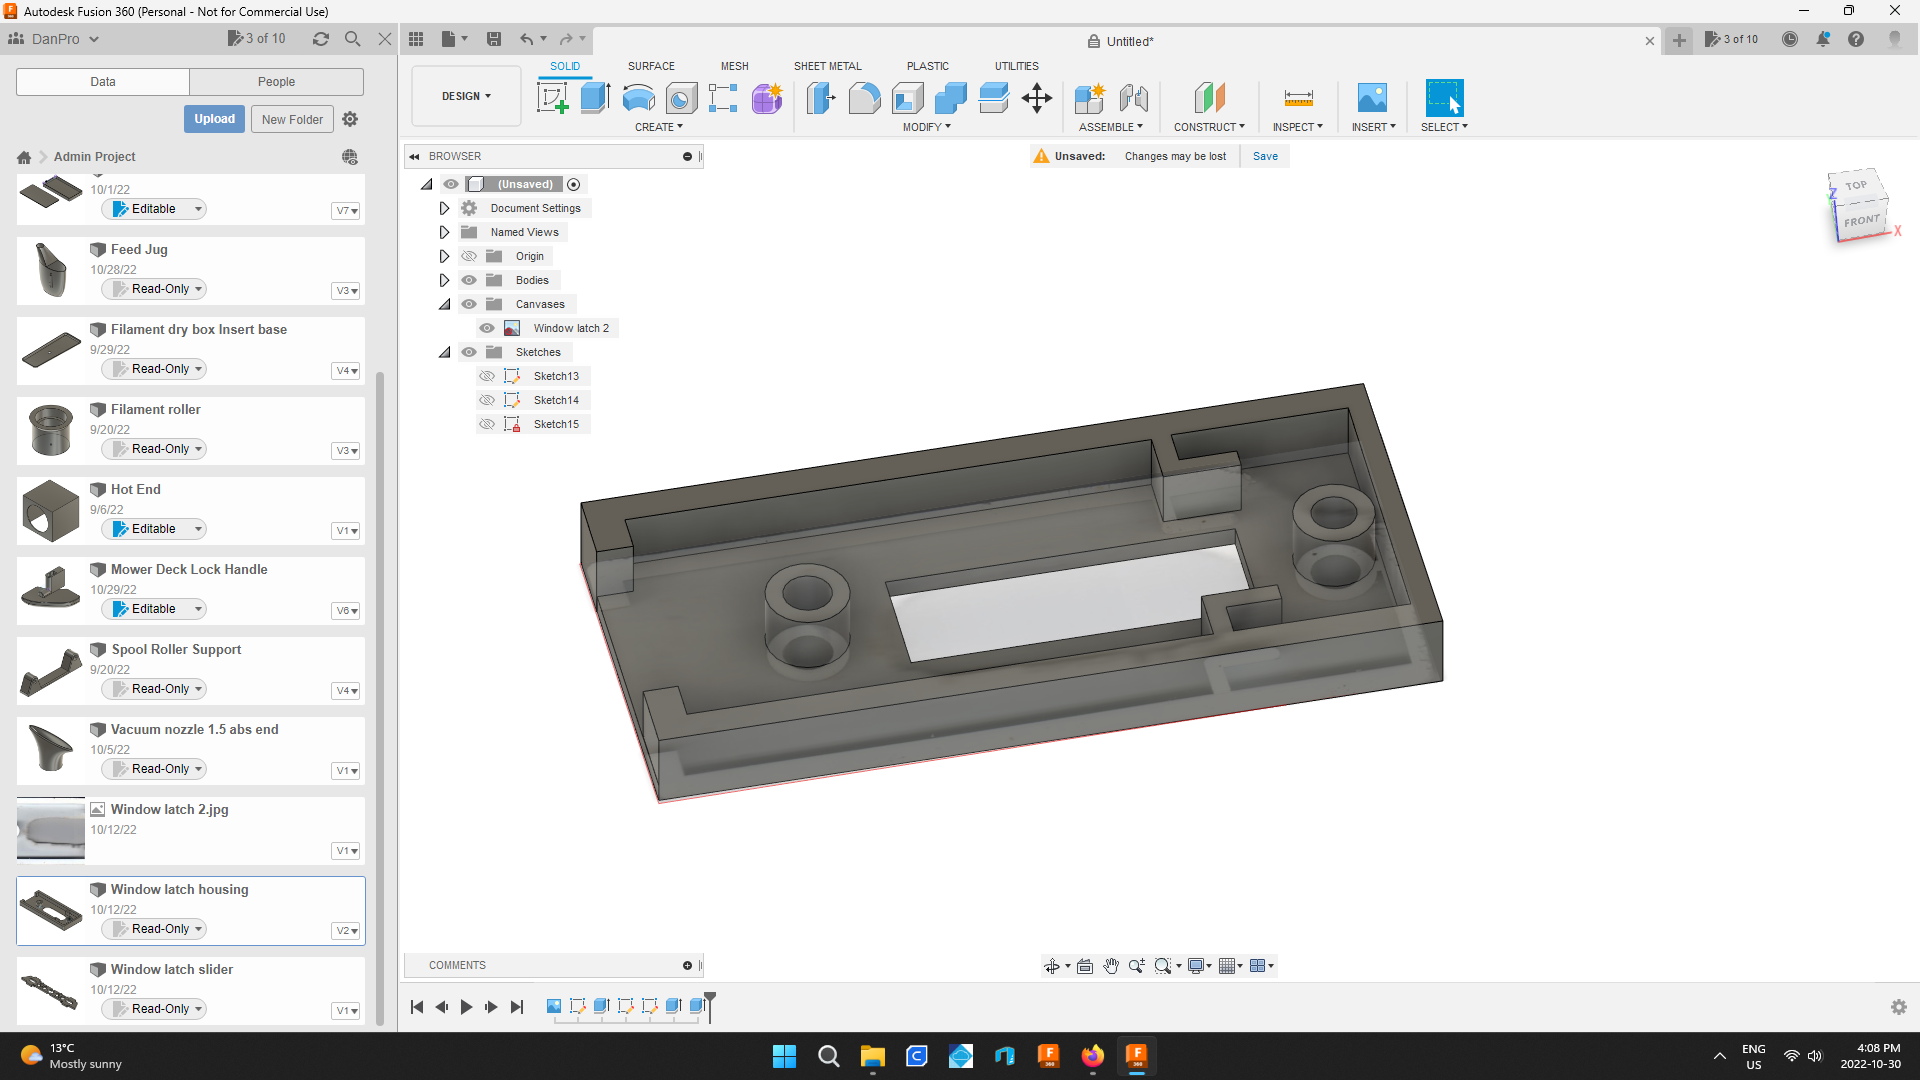Create a new component via Assemble icon

tap(1090, 99)
